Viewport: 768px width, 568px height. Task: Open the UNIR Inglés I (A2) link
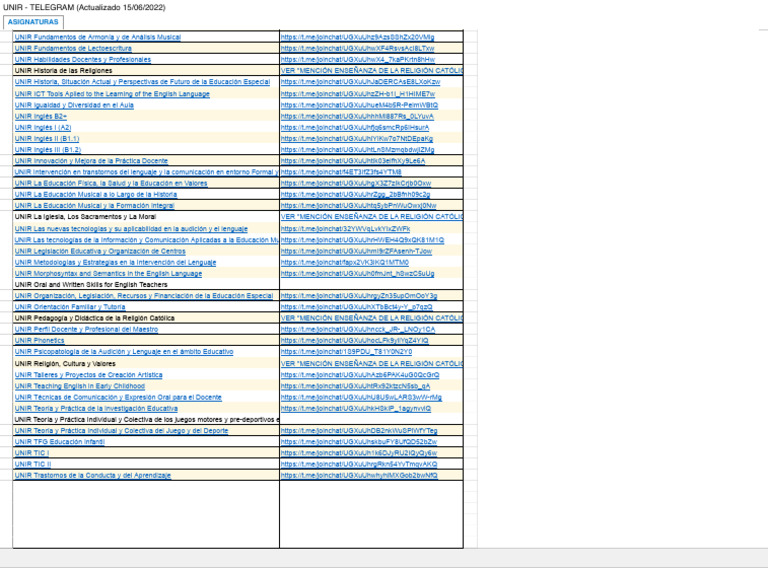click(x=43, y=128)
